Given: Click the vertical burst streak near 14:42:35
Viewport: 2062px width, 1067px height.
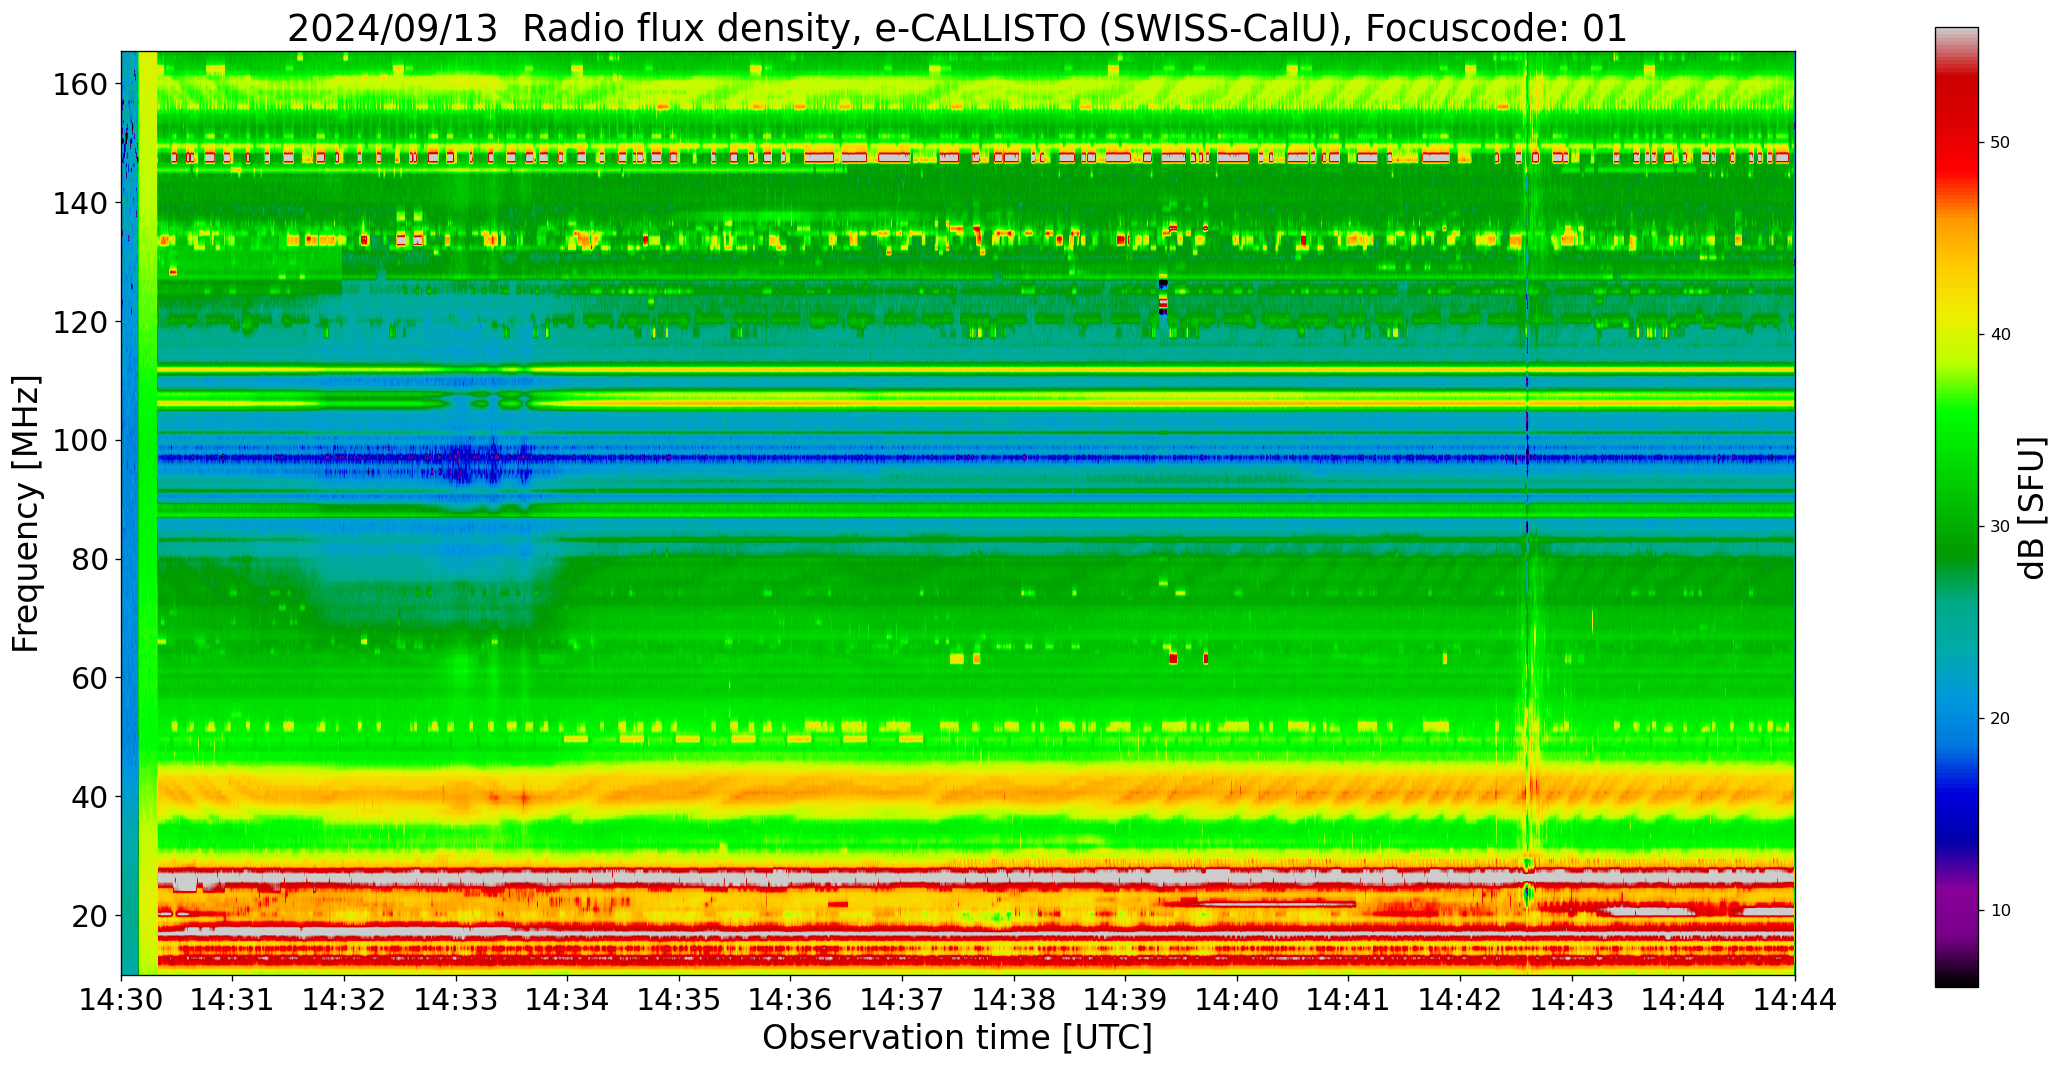Looking at the screenshot, I should 1527,513.
